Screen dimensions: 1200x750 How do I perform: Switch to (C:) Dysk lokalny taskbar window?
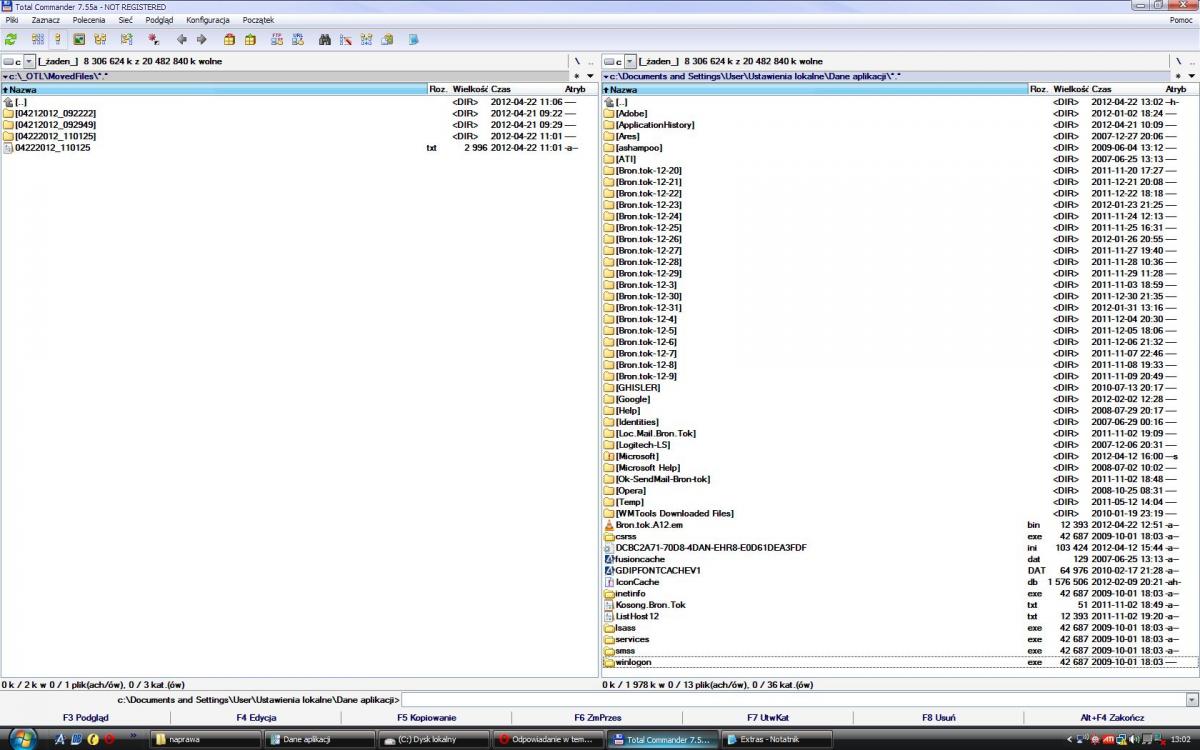pos(435,740)
